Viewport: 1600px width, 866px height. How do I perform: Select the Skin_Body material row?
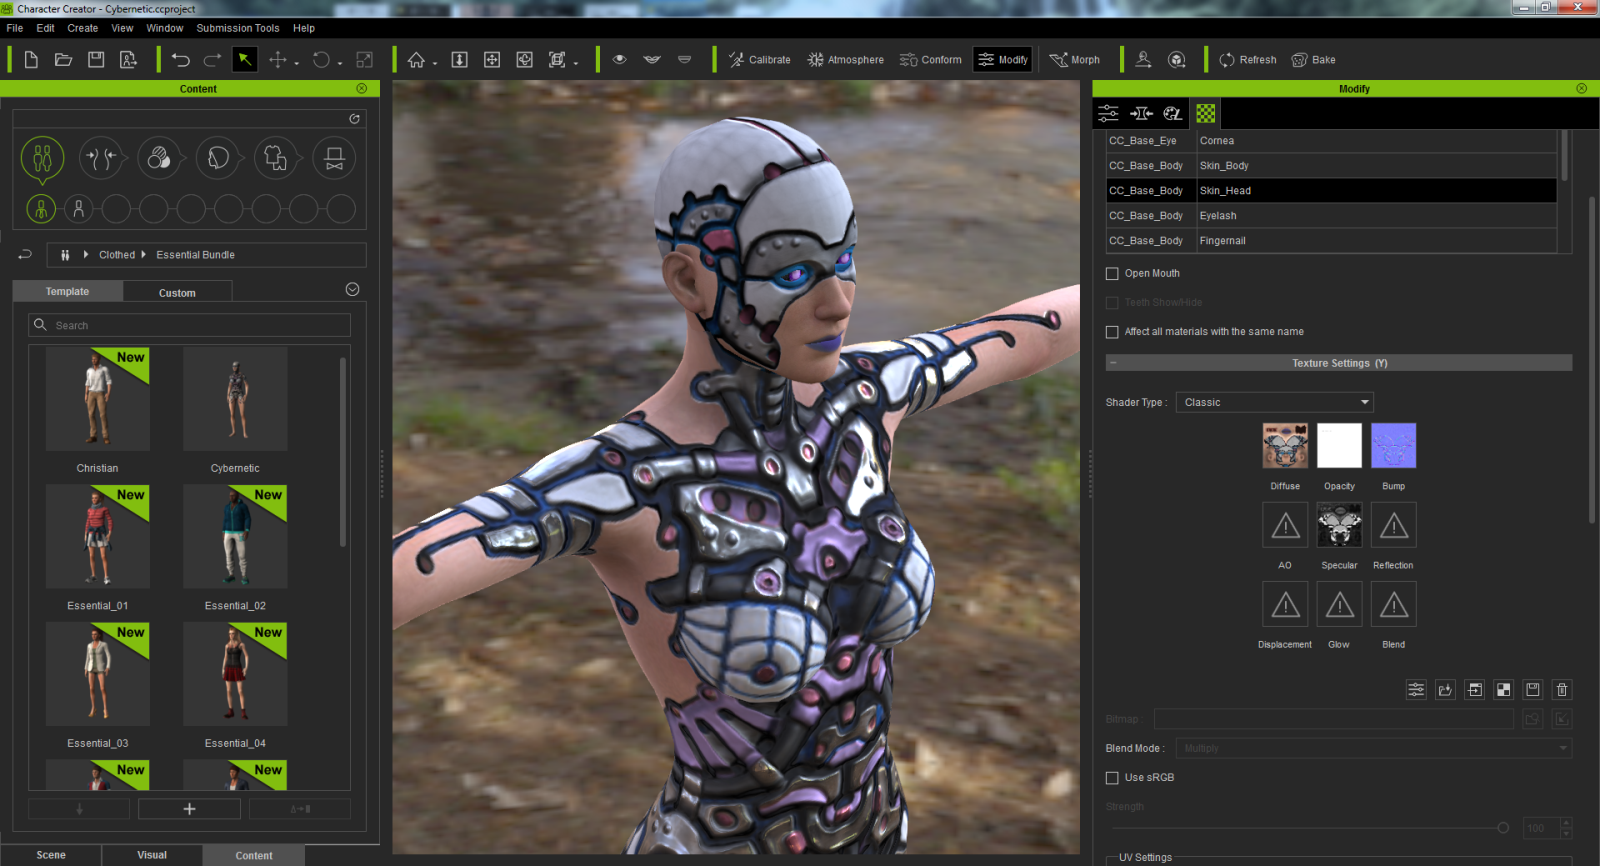(x=1331, y=166)
